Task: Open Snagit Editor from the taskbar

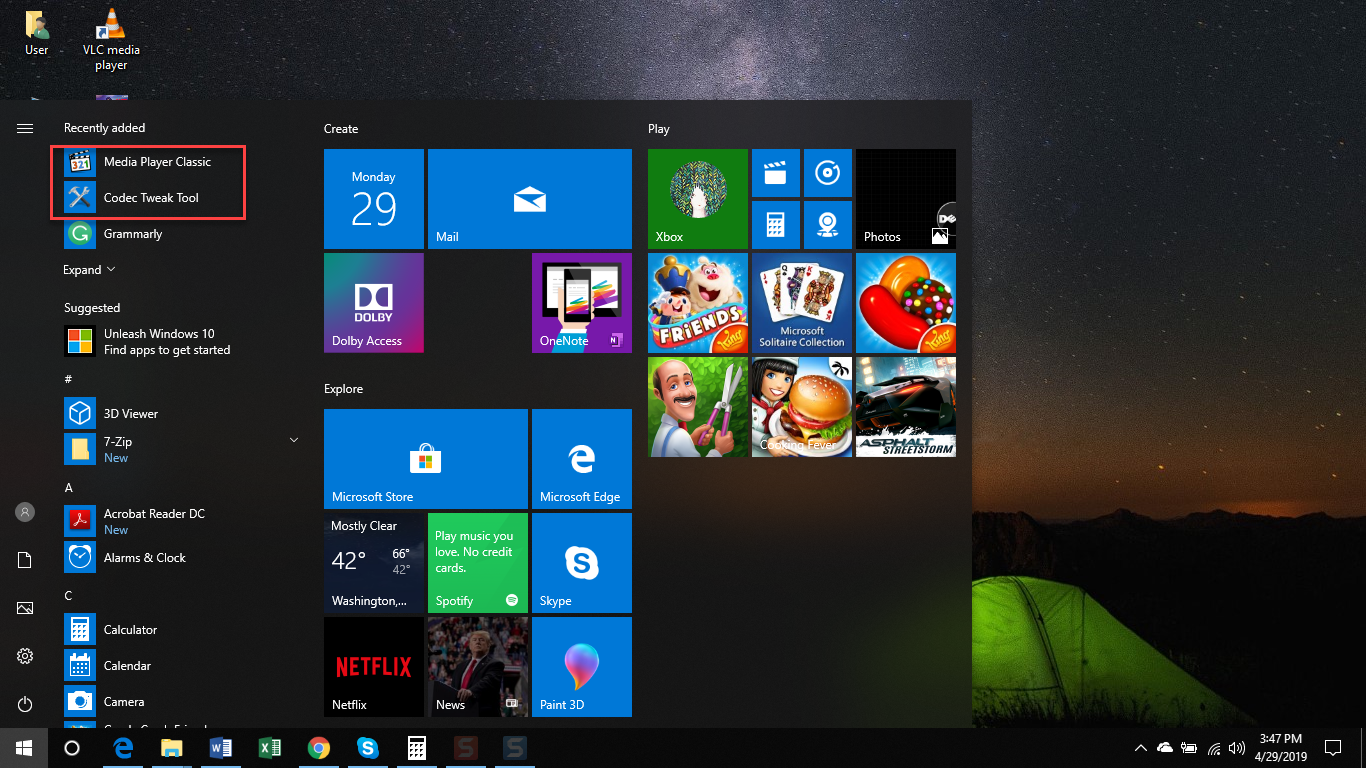Action: pyautogui.click(x=514, y=748)
